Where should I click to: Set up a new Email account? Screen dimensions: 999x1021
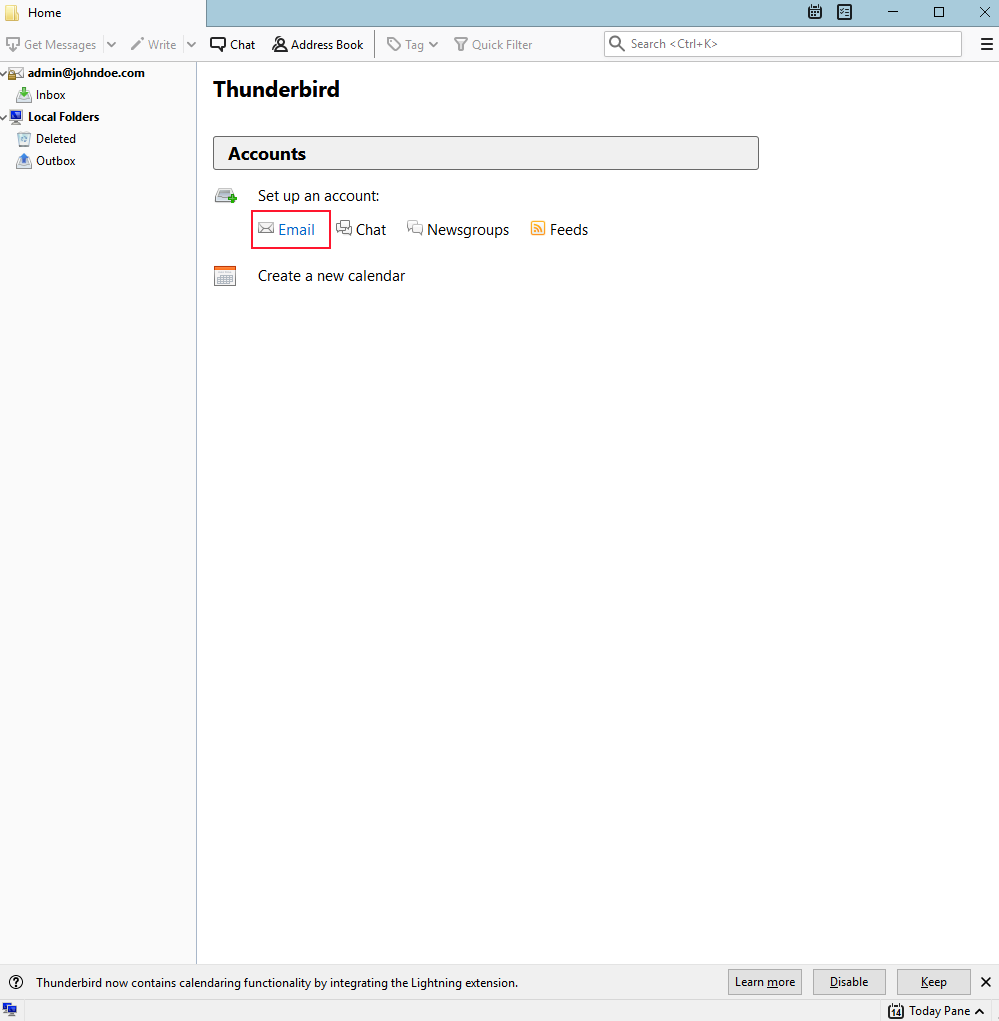click(x=296, y=230)
